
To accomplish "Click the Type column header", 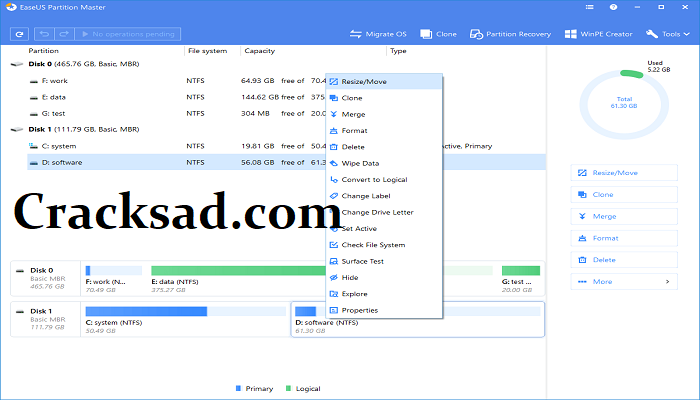I will 398,51.
